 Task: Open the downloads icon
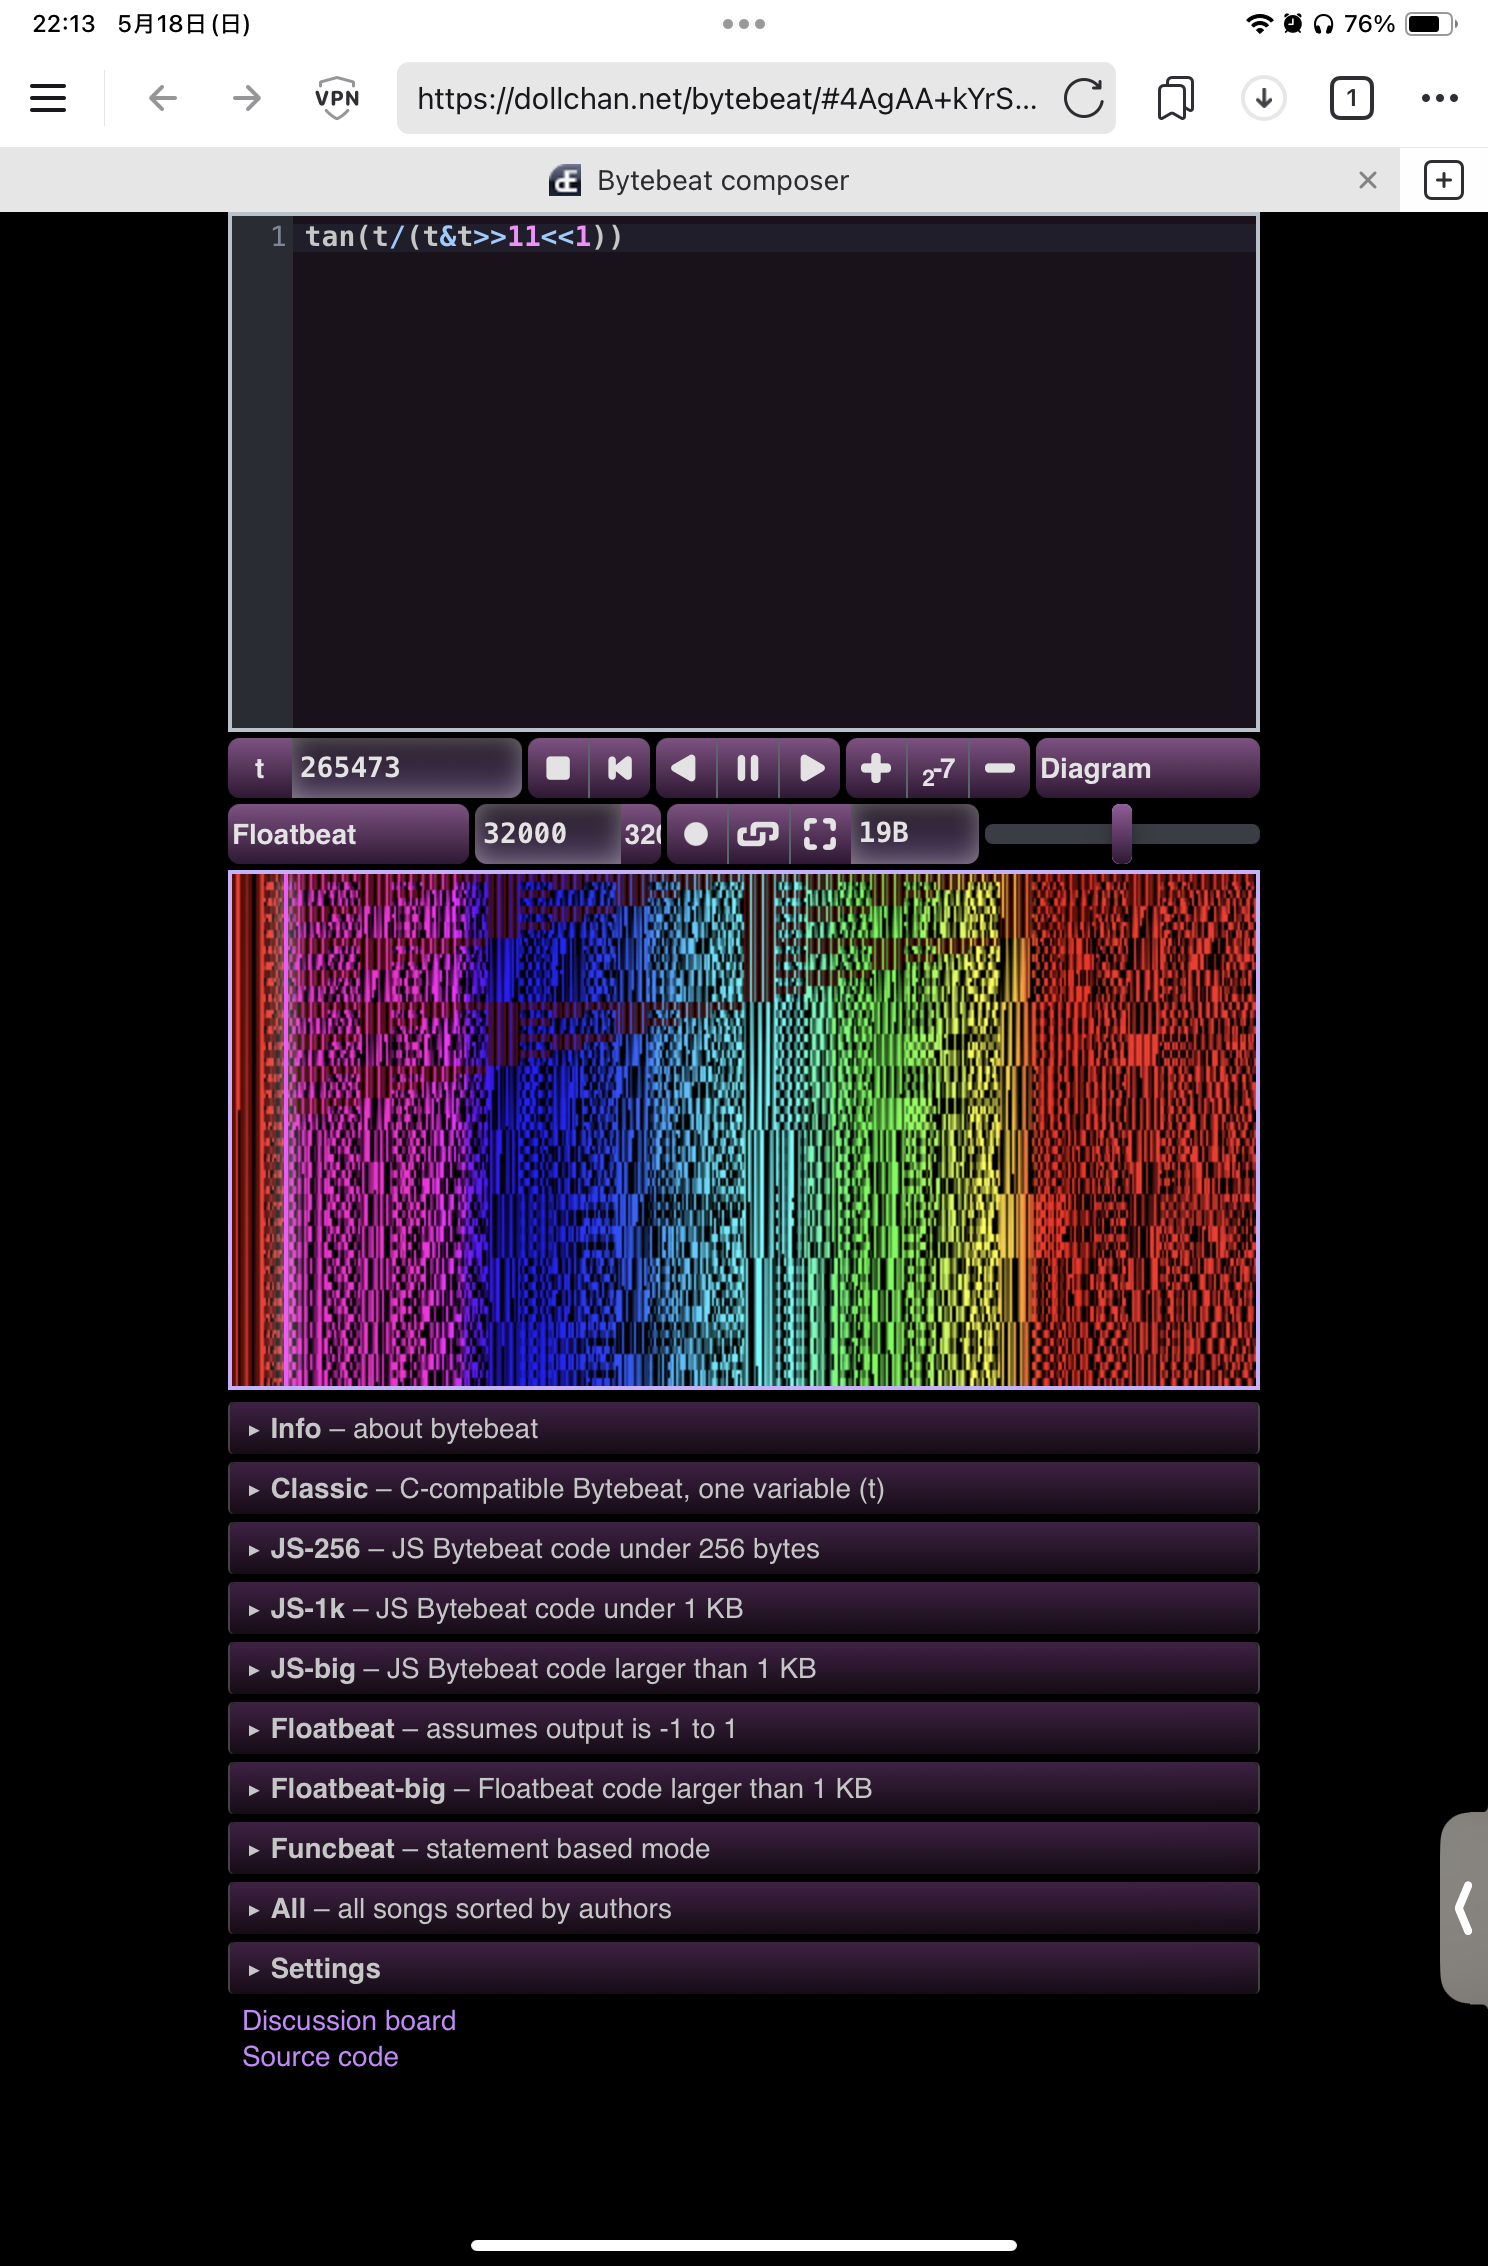[x=1264, y=98]
